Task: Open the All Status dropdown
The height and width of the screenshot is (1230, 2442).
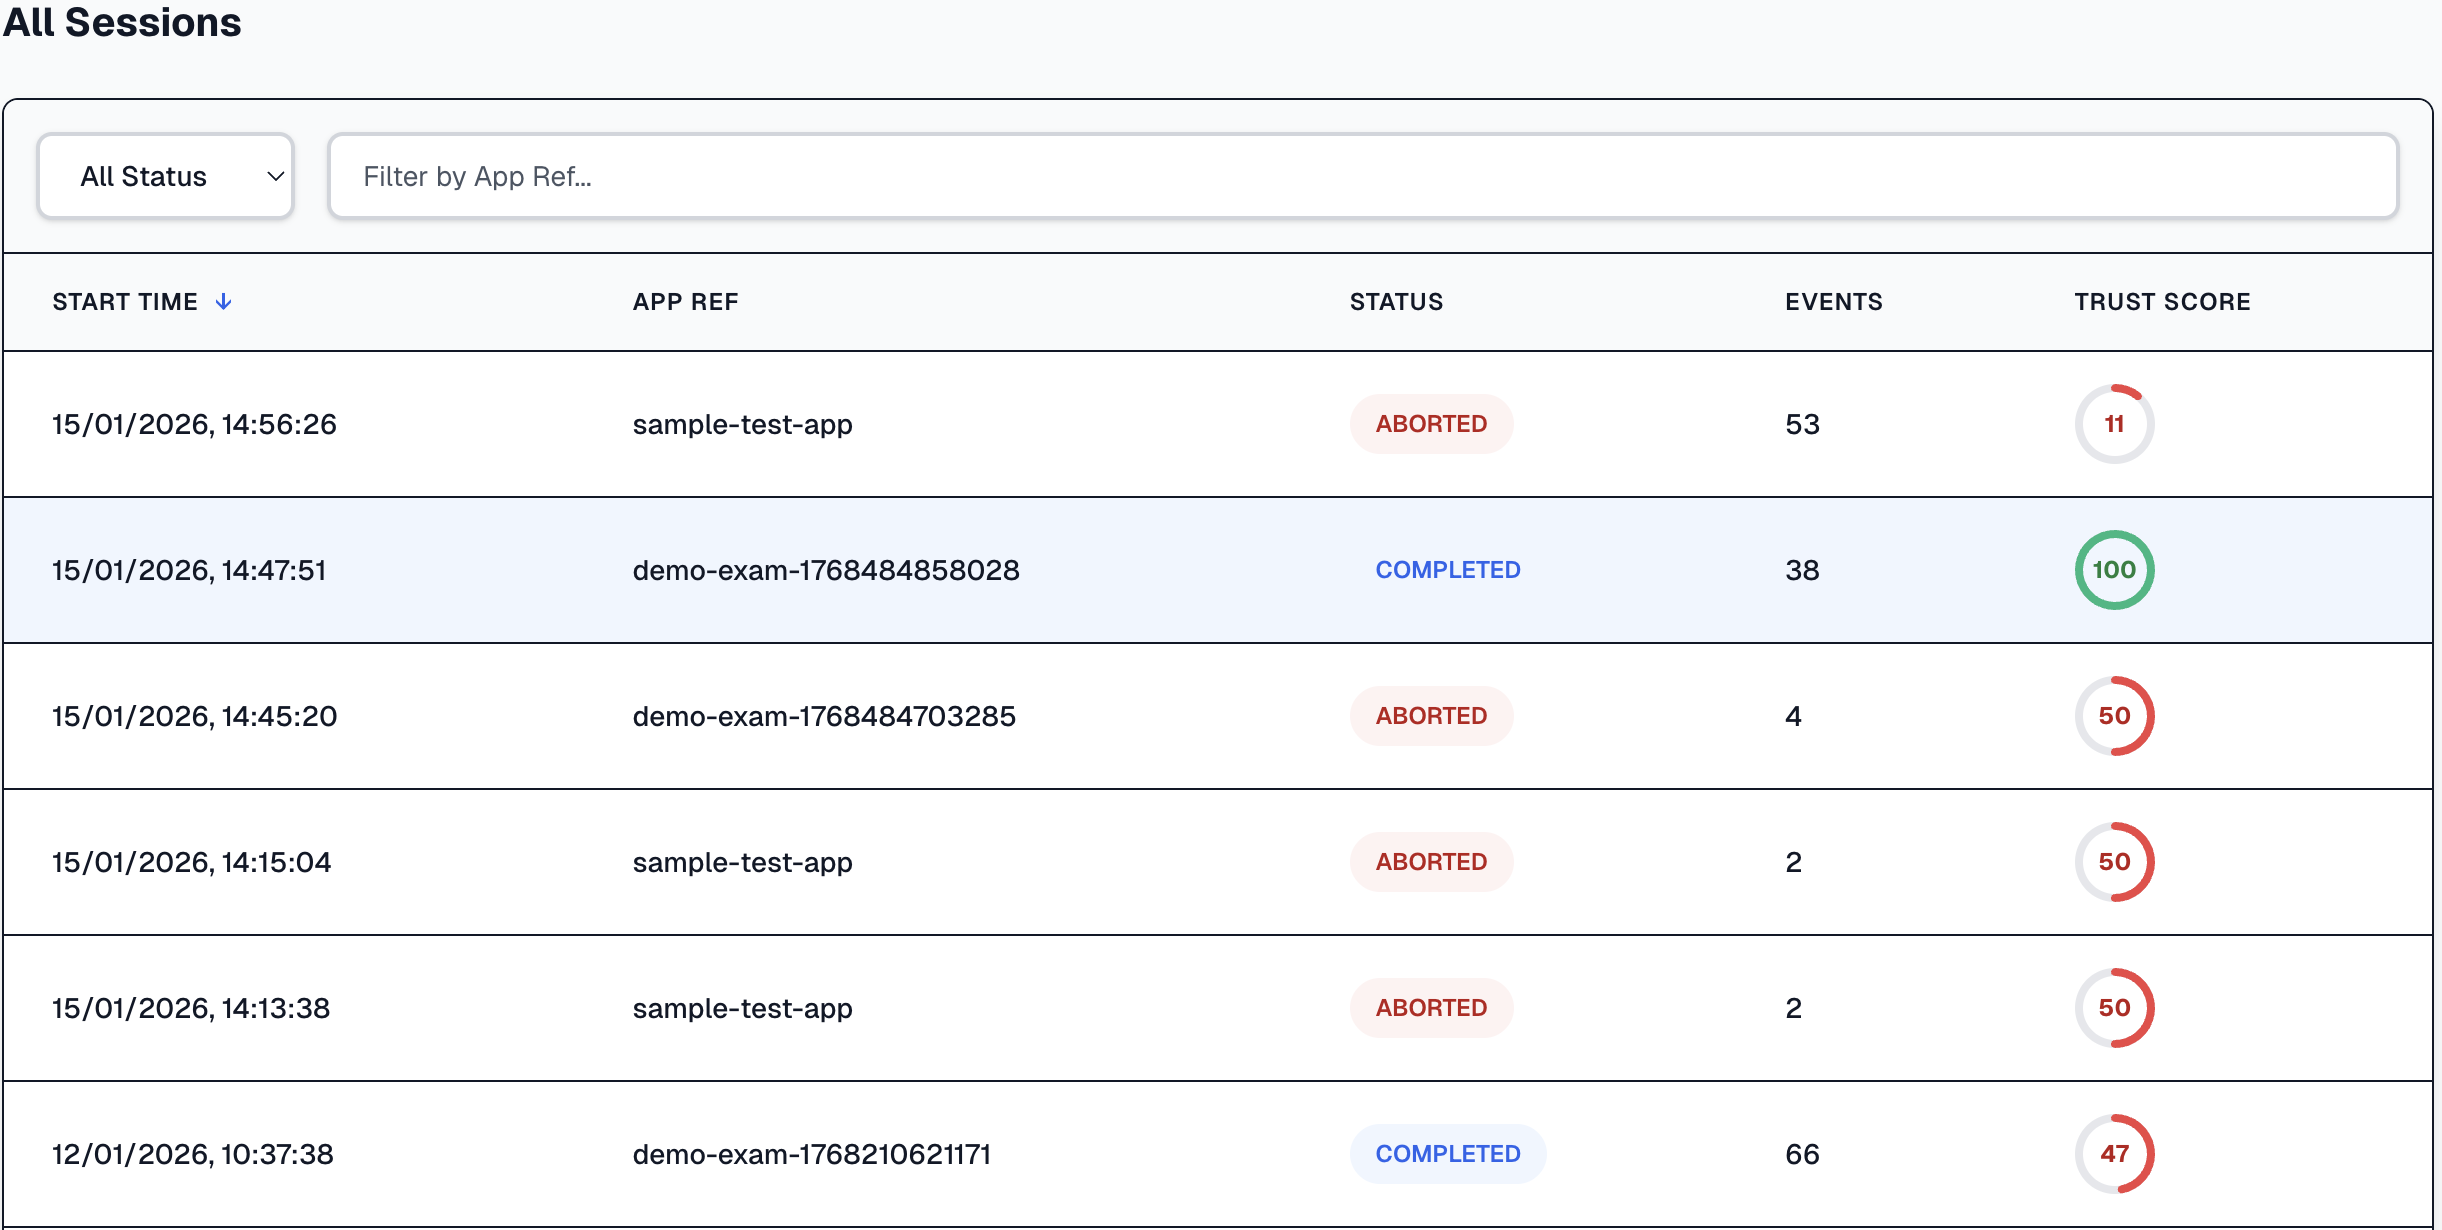Action: click(165, 176)
